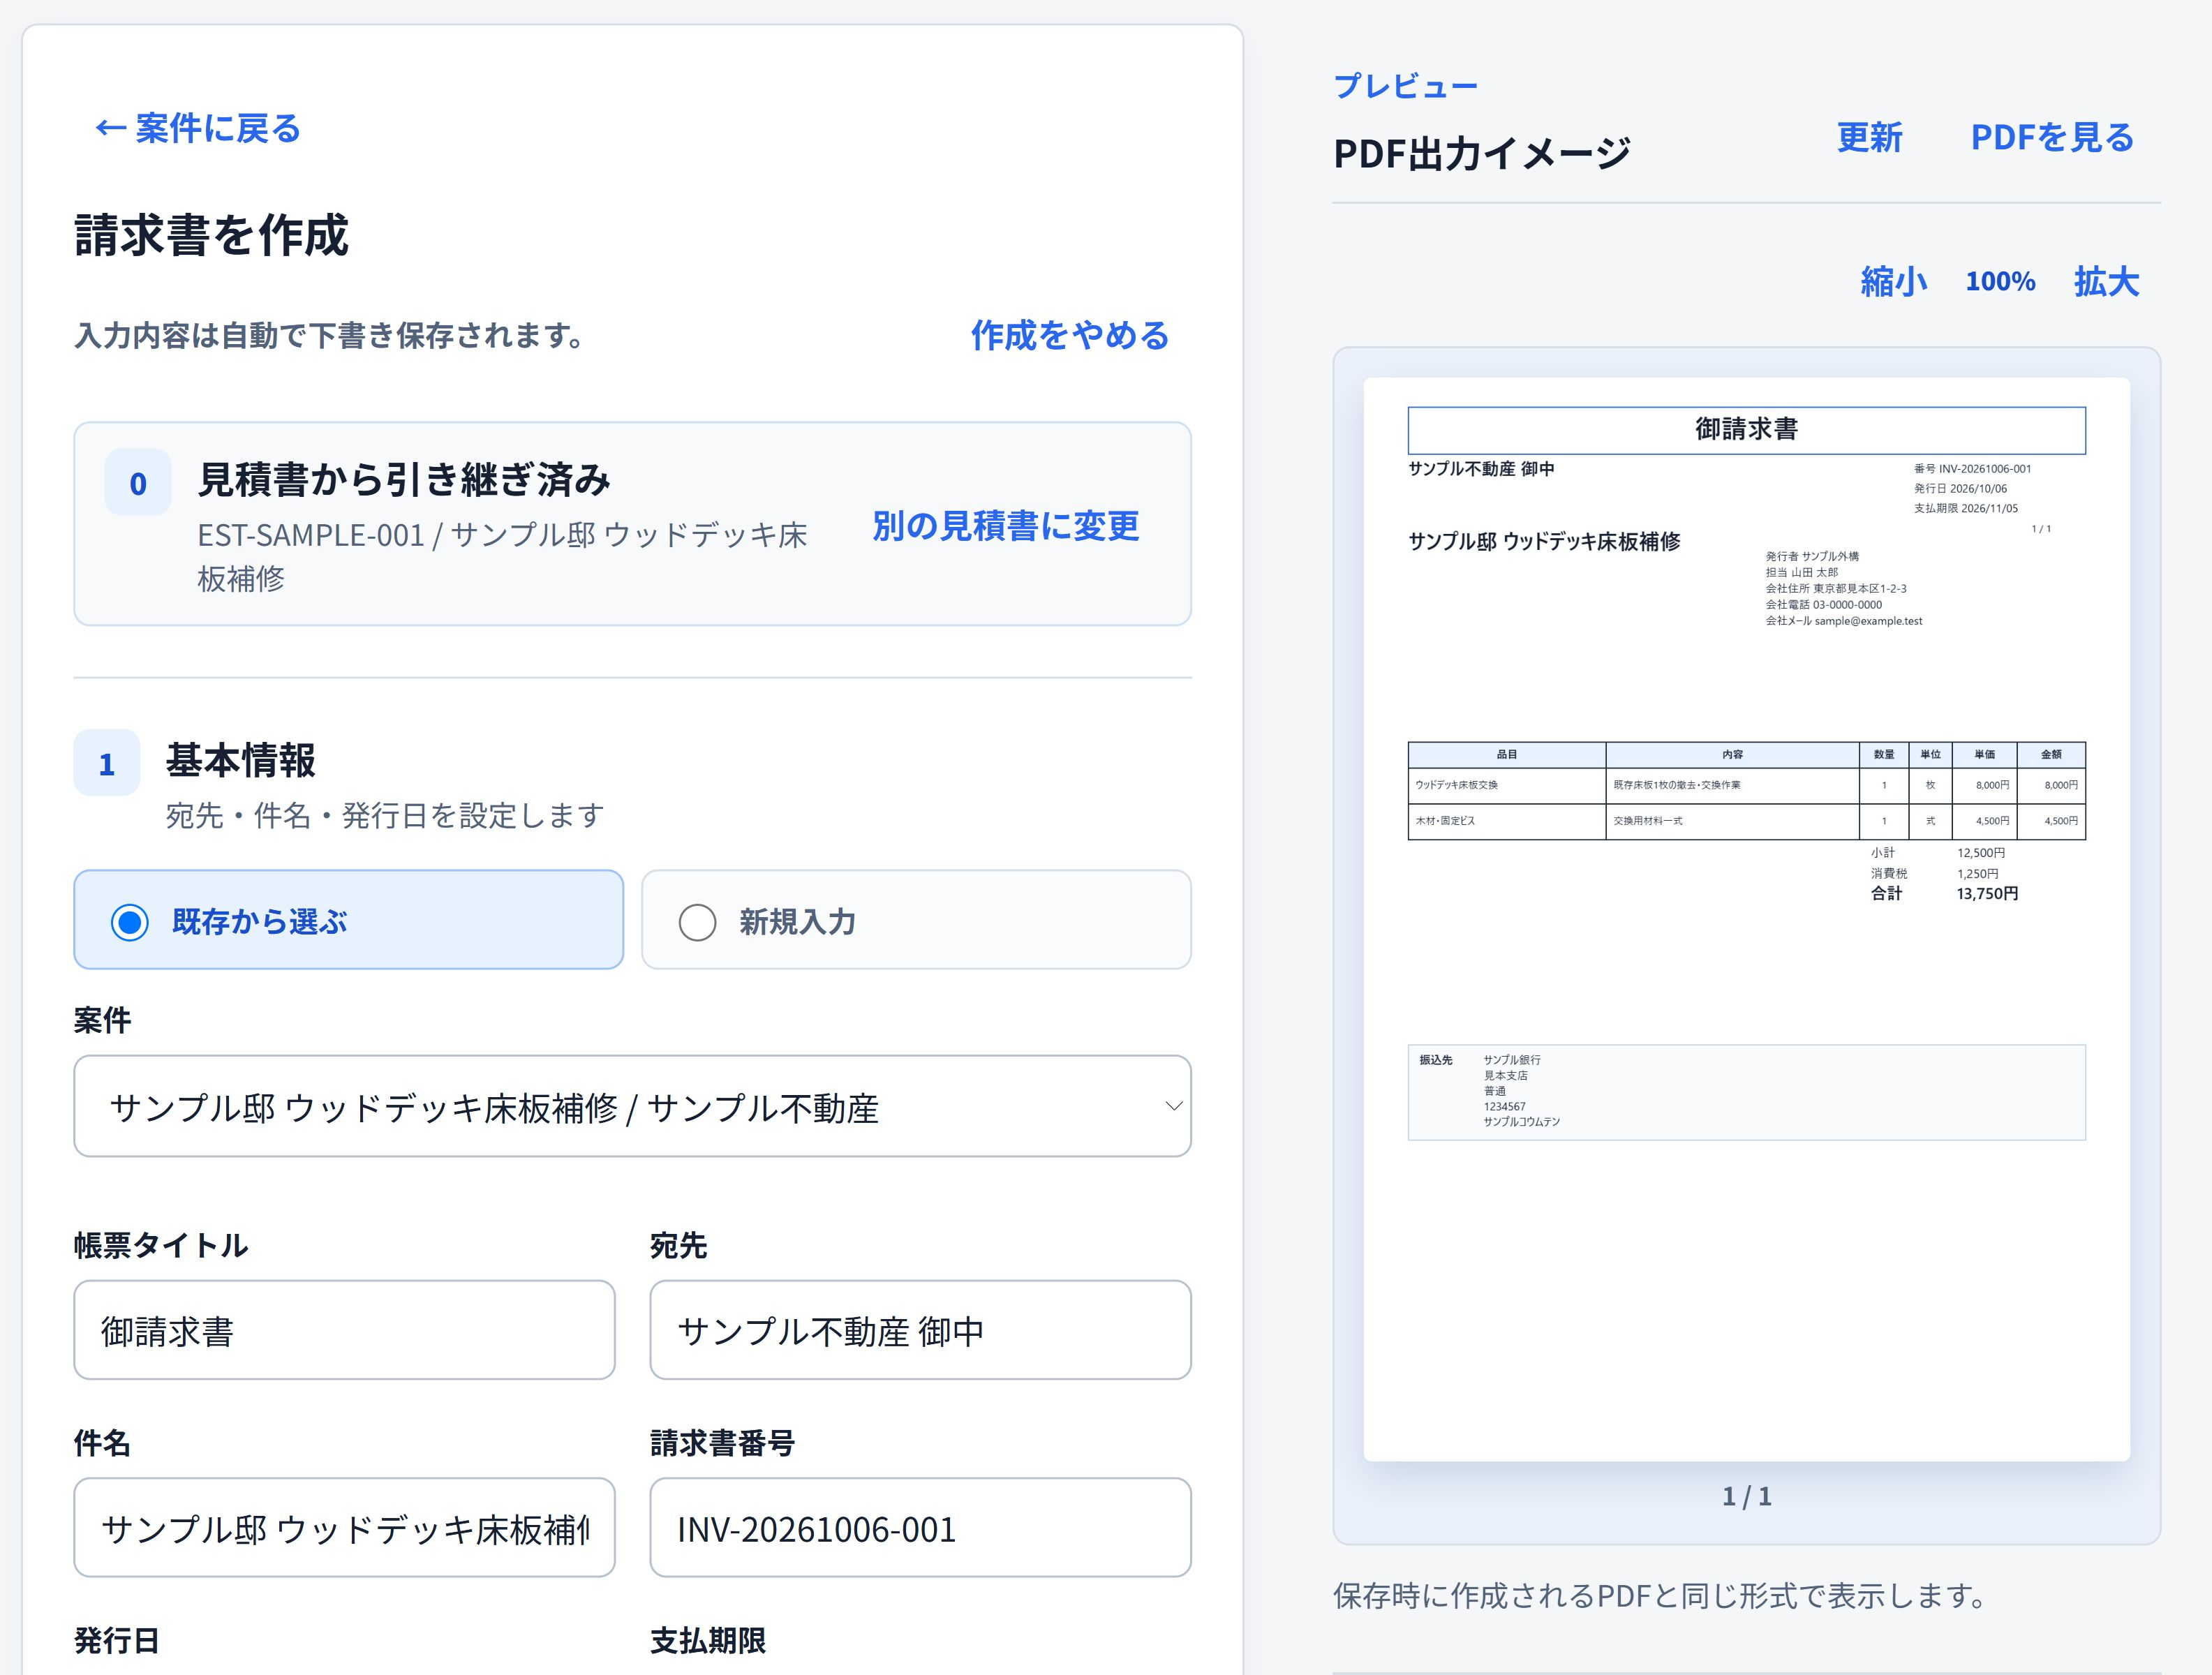The width and height of the screenshot is (2212, 1675).
Task: Click the page indicator 1 / 1 below preview
Action: pos(1746,1496)
